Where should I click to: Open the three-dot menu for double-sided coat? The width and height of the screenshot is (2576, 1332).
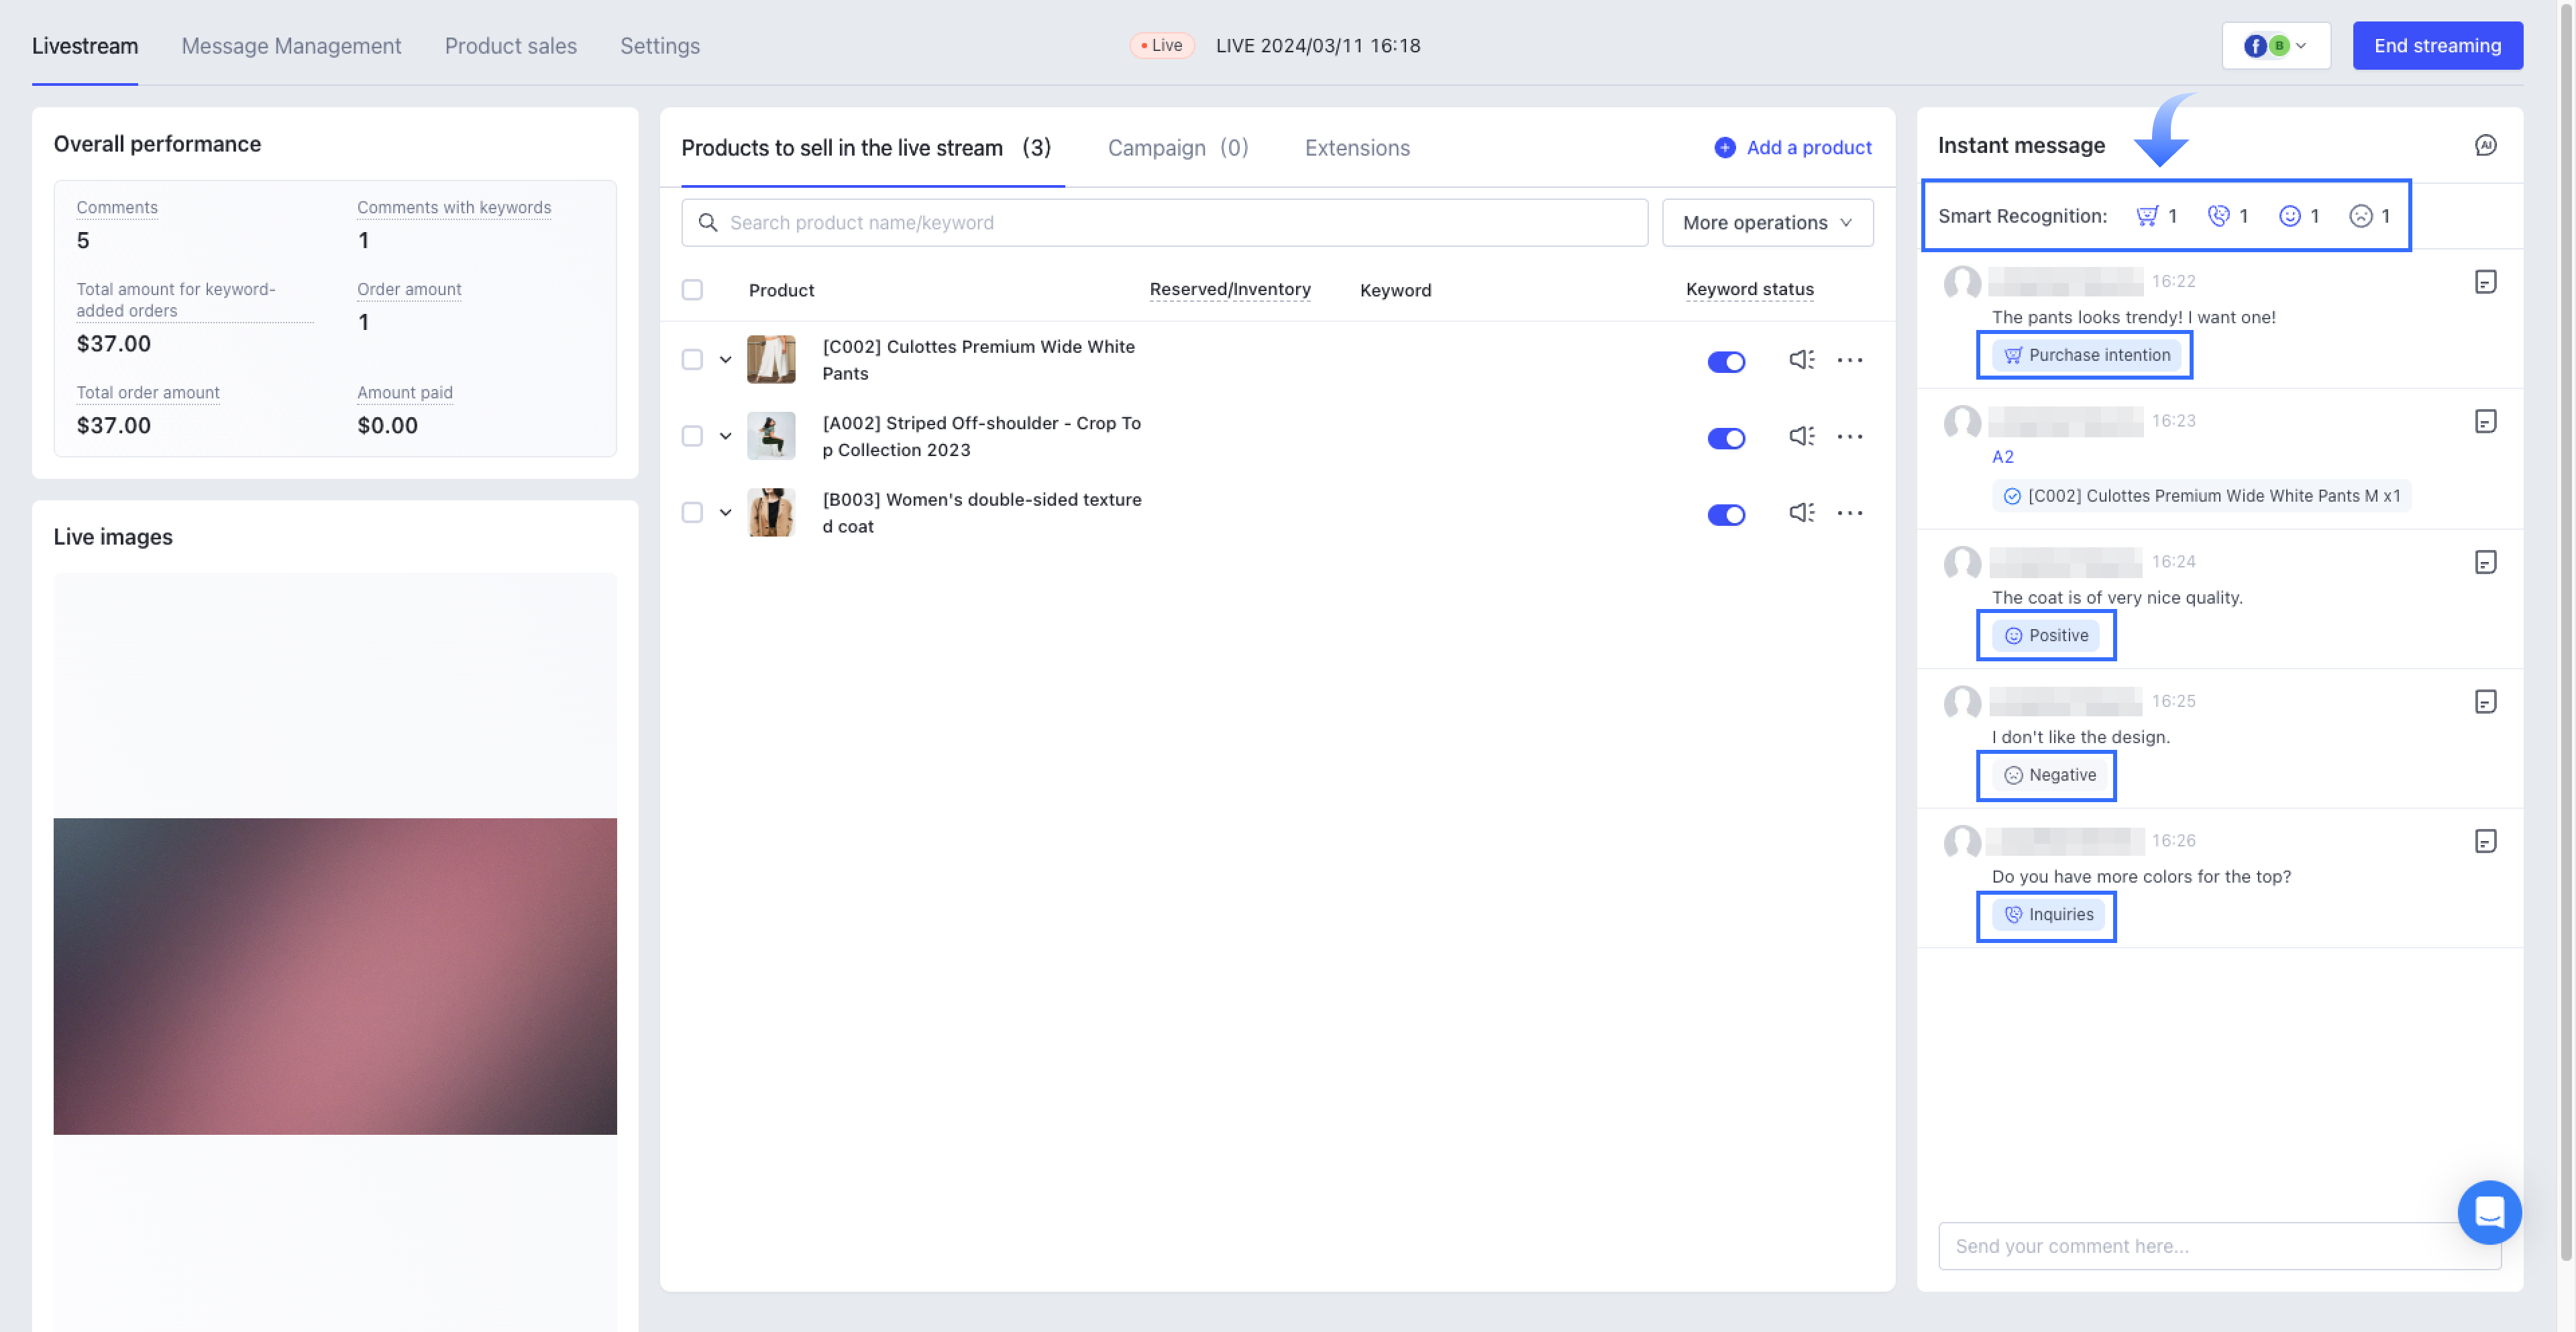[1849, 513]
